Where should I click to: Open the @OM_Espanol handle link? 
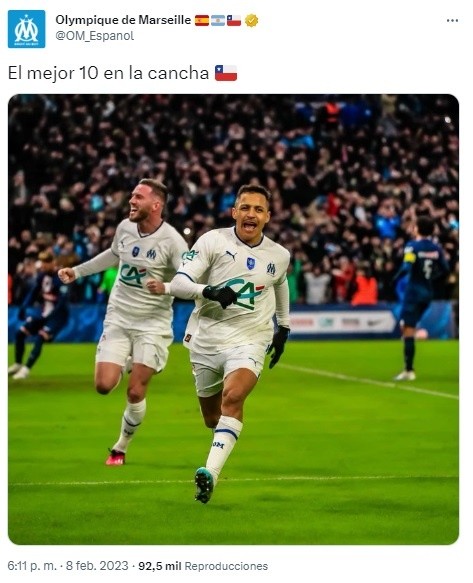point(94,36)
